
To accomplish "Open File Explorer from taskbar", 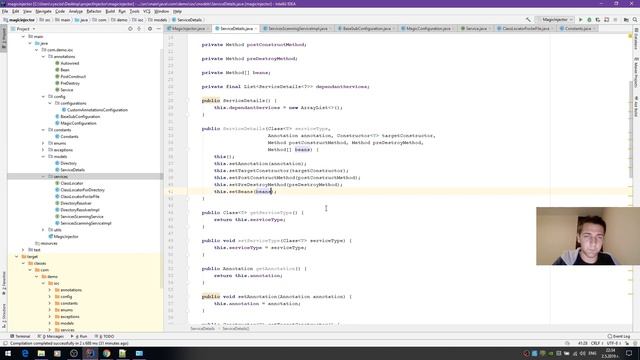I will 41,353.
